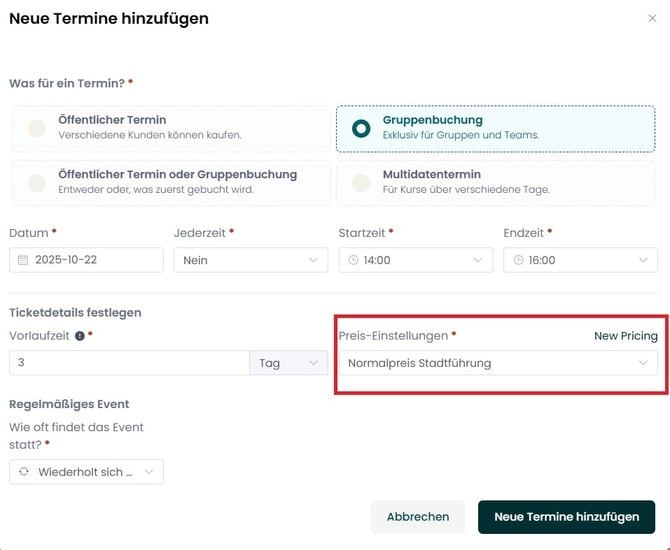670x550 pixels.
Task: Select the Gruppenbuchung radio option
Action: (362, 128)
